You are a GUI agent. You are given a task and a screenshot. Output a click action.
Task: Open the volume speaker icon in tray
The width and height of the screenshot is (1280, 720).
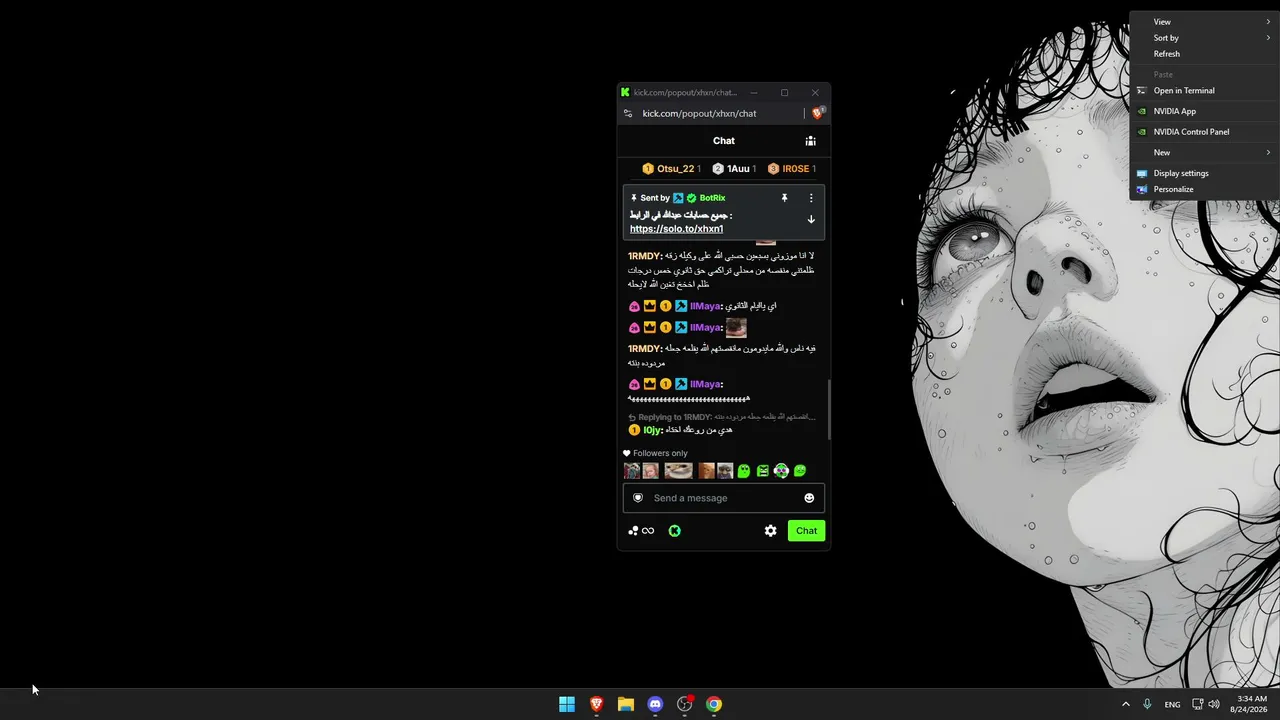1214,704
